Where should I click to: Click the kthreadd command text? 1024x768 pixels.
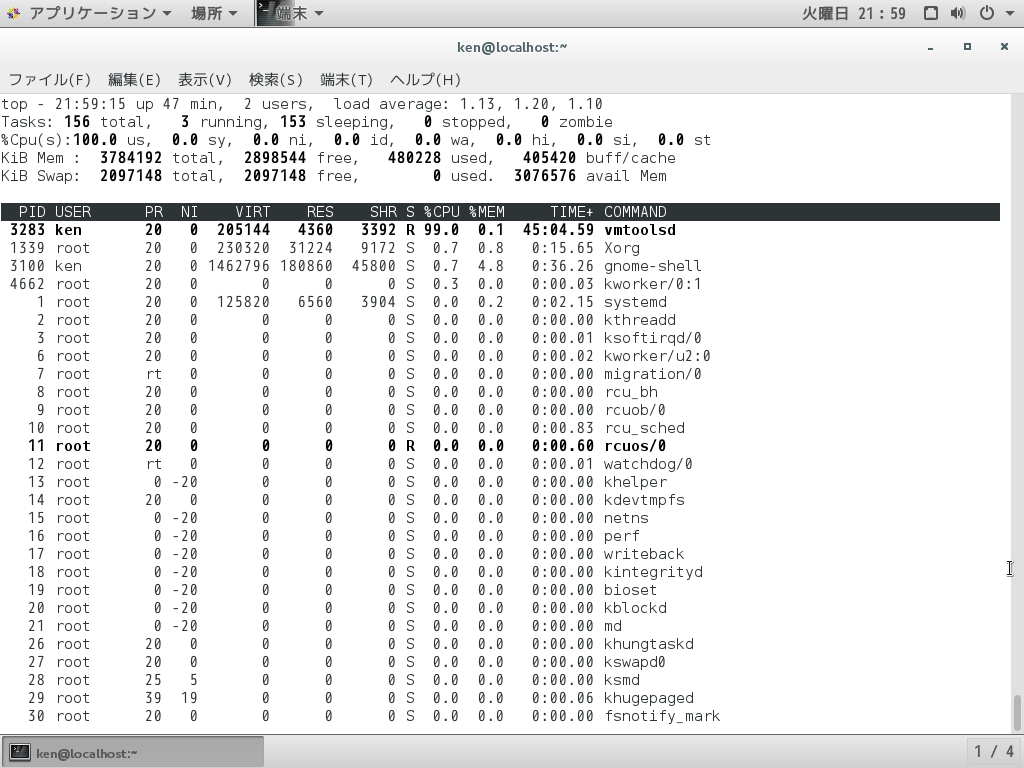click(640, 320)
